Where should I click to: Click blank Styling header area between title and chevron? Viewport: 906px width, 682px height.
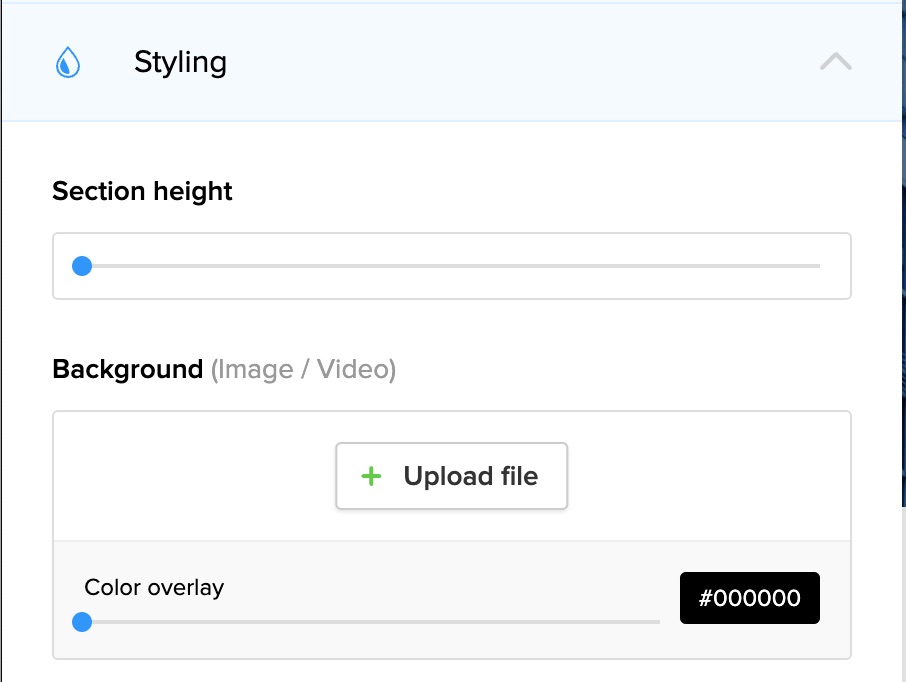520,63
